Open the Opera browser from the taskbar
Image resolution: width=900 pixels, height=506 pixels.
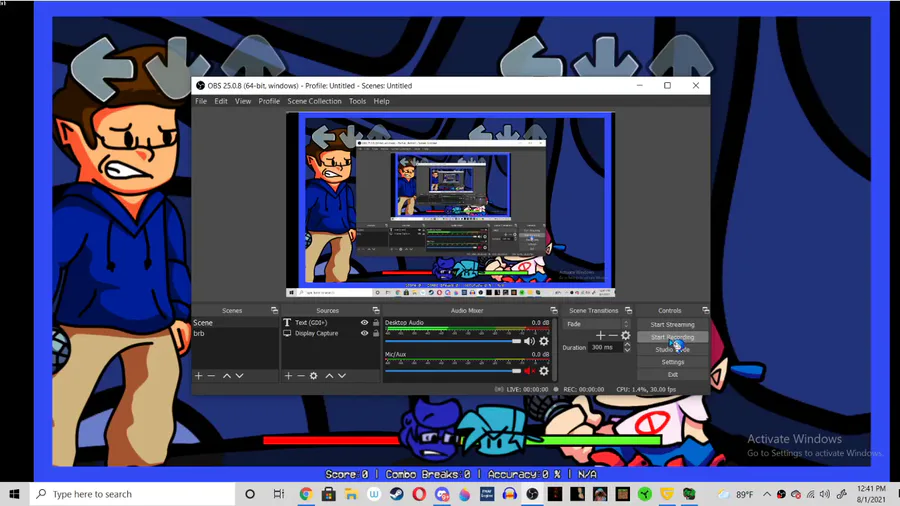[419, 494]
